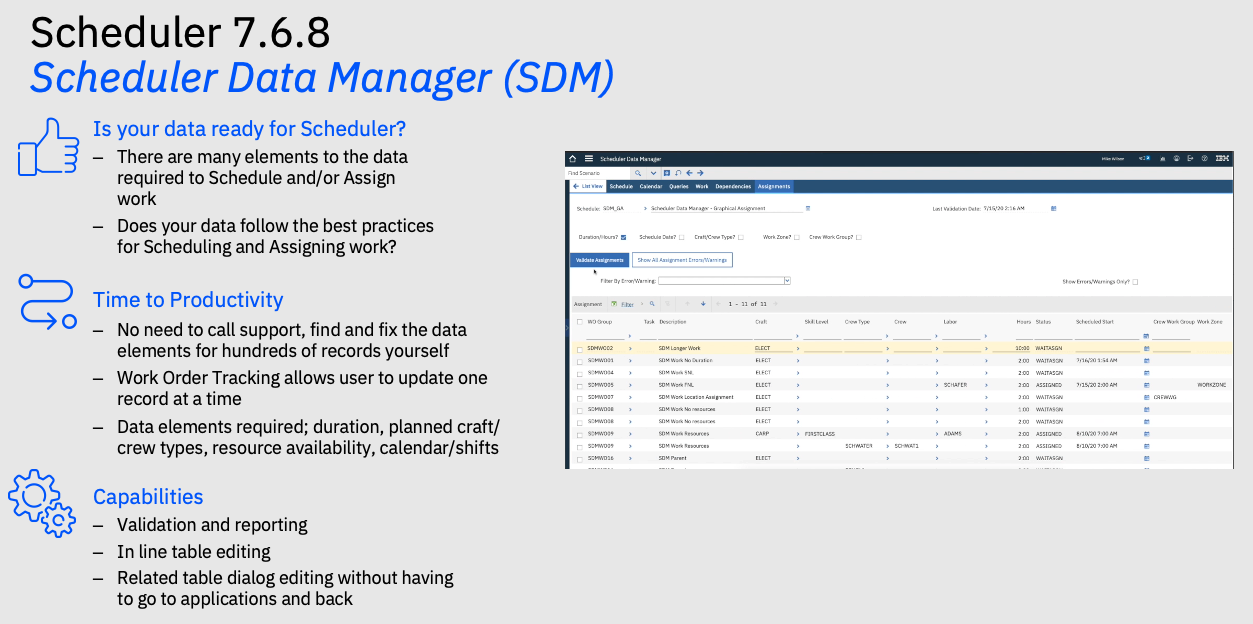Click the CREWWG crew work group cell
The image size is (1253, 624).
1165,397
